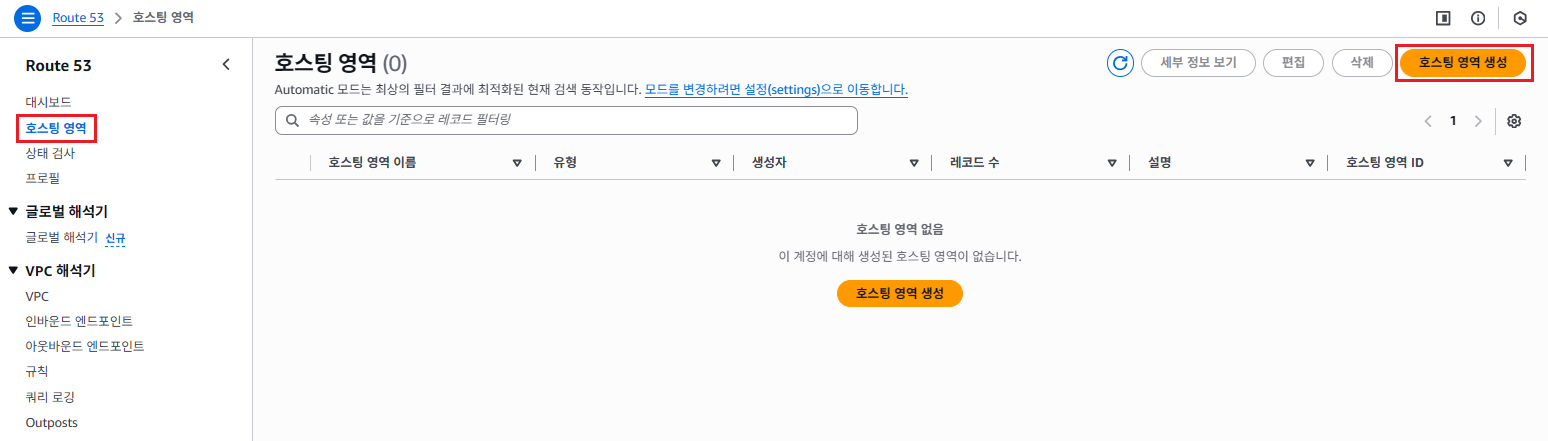This screenshot has height=441, width=1548.
Task: Open table preferences gear icon
Action: coord(1514,121)
